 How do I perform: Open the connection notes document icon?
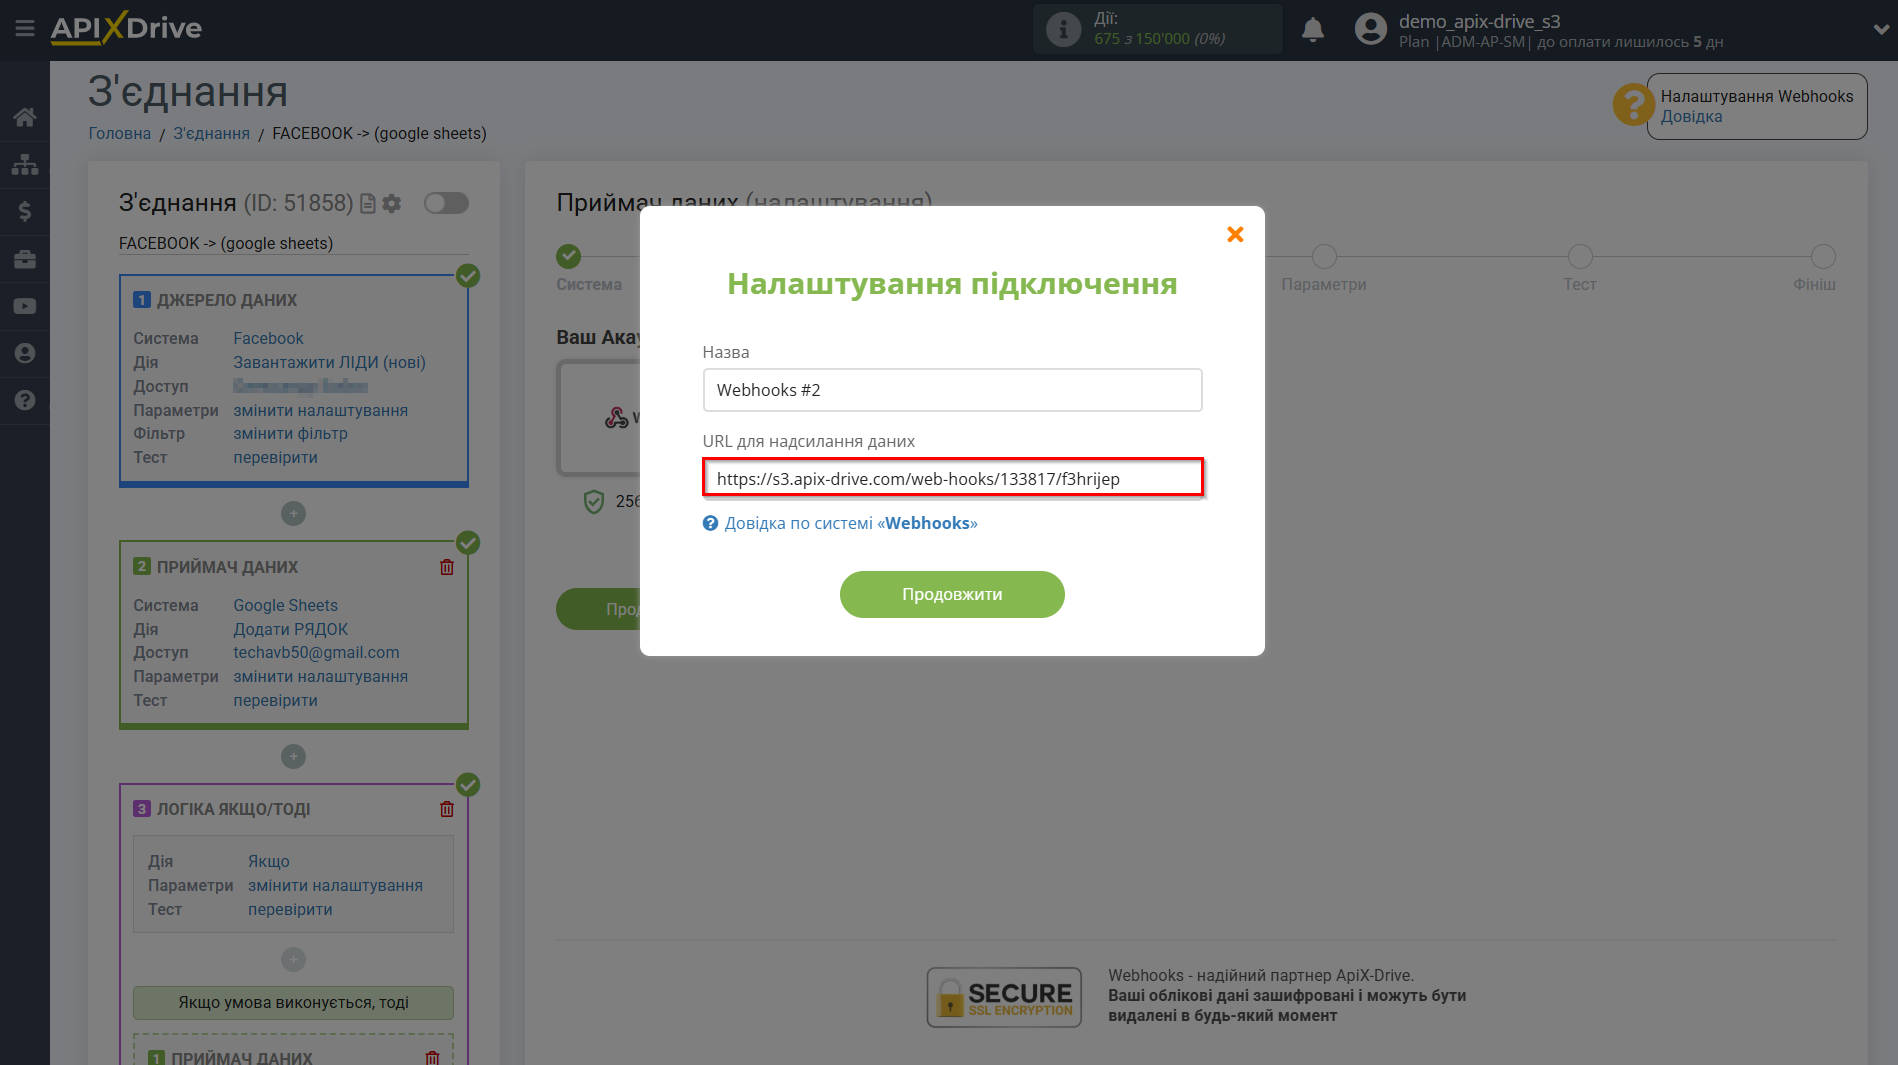click(368, 203)
